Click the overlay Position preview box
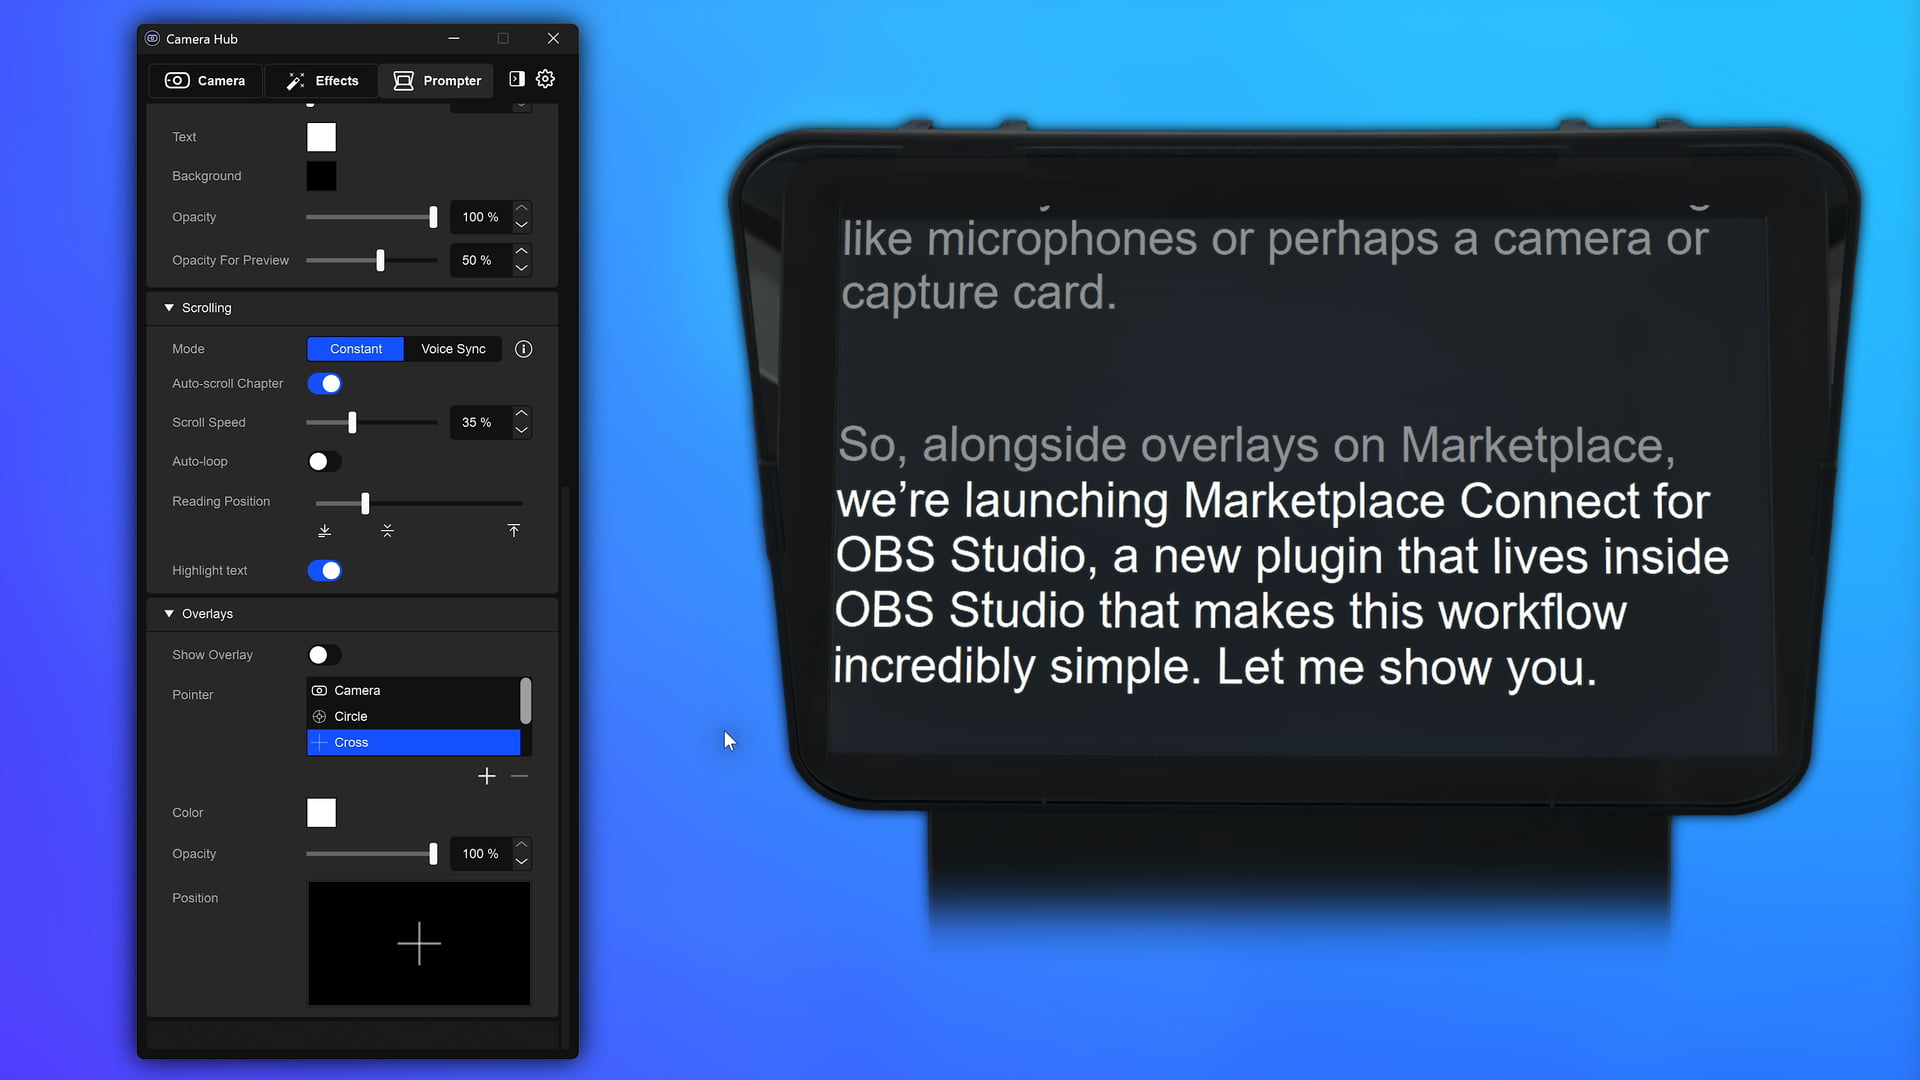Viewport: 1920px width, 1080px height. pyautogui.click(x=419, y=944)
